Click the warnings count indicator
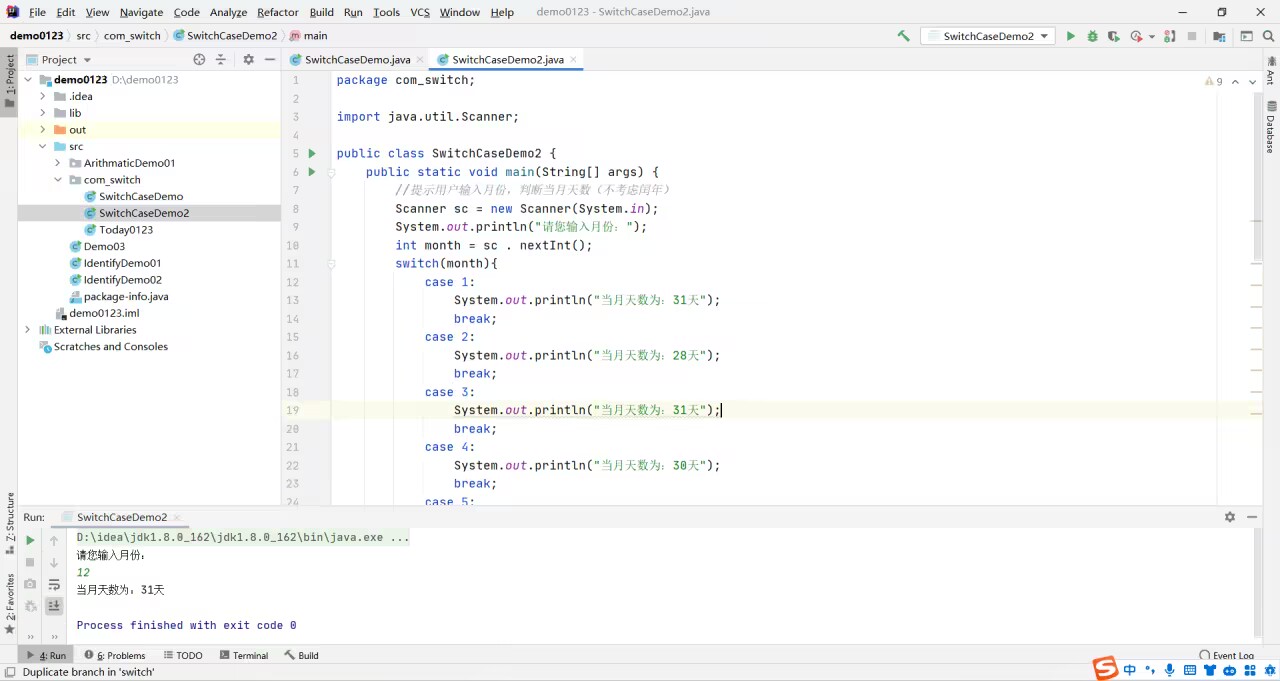 coord(1214,82)
